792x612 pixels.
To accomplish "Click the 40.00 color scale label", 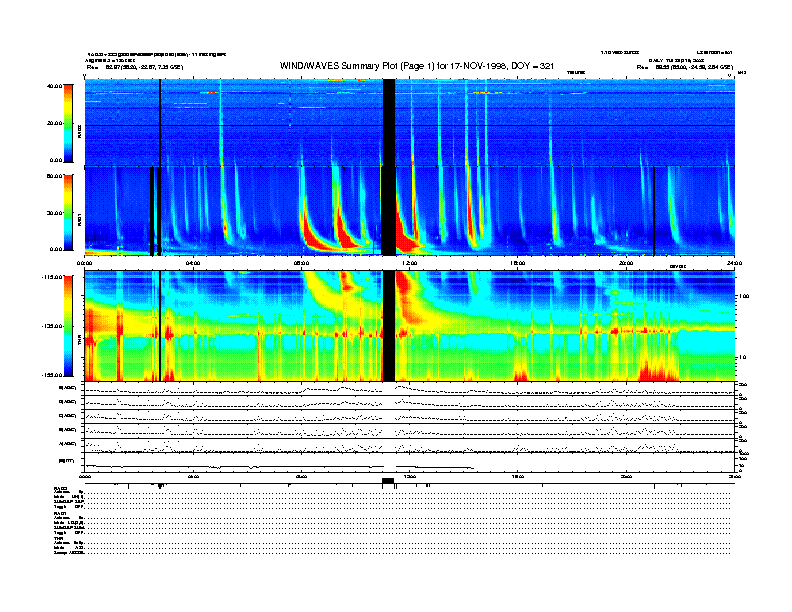I will 55,86.
